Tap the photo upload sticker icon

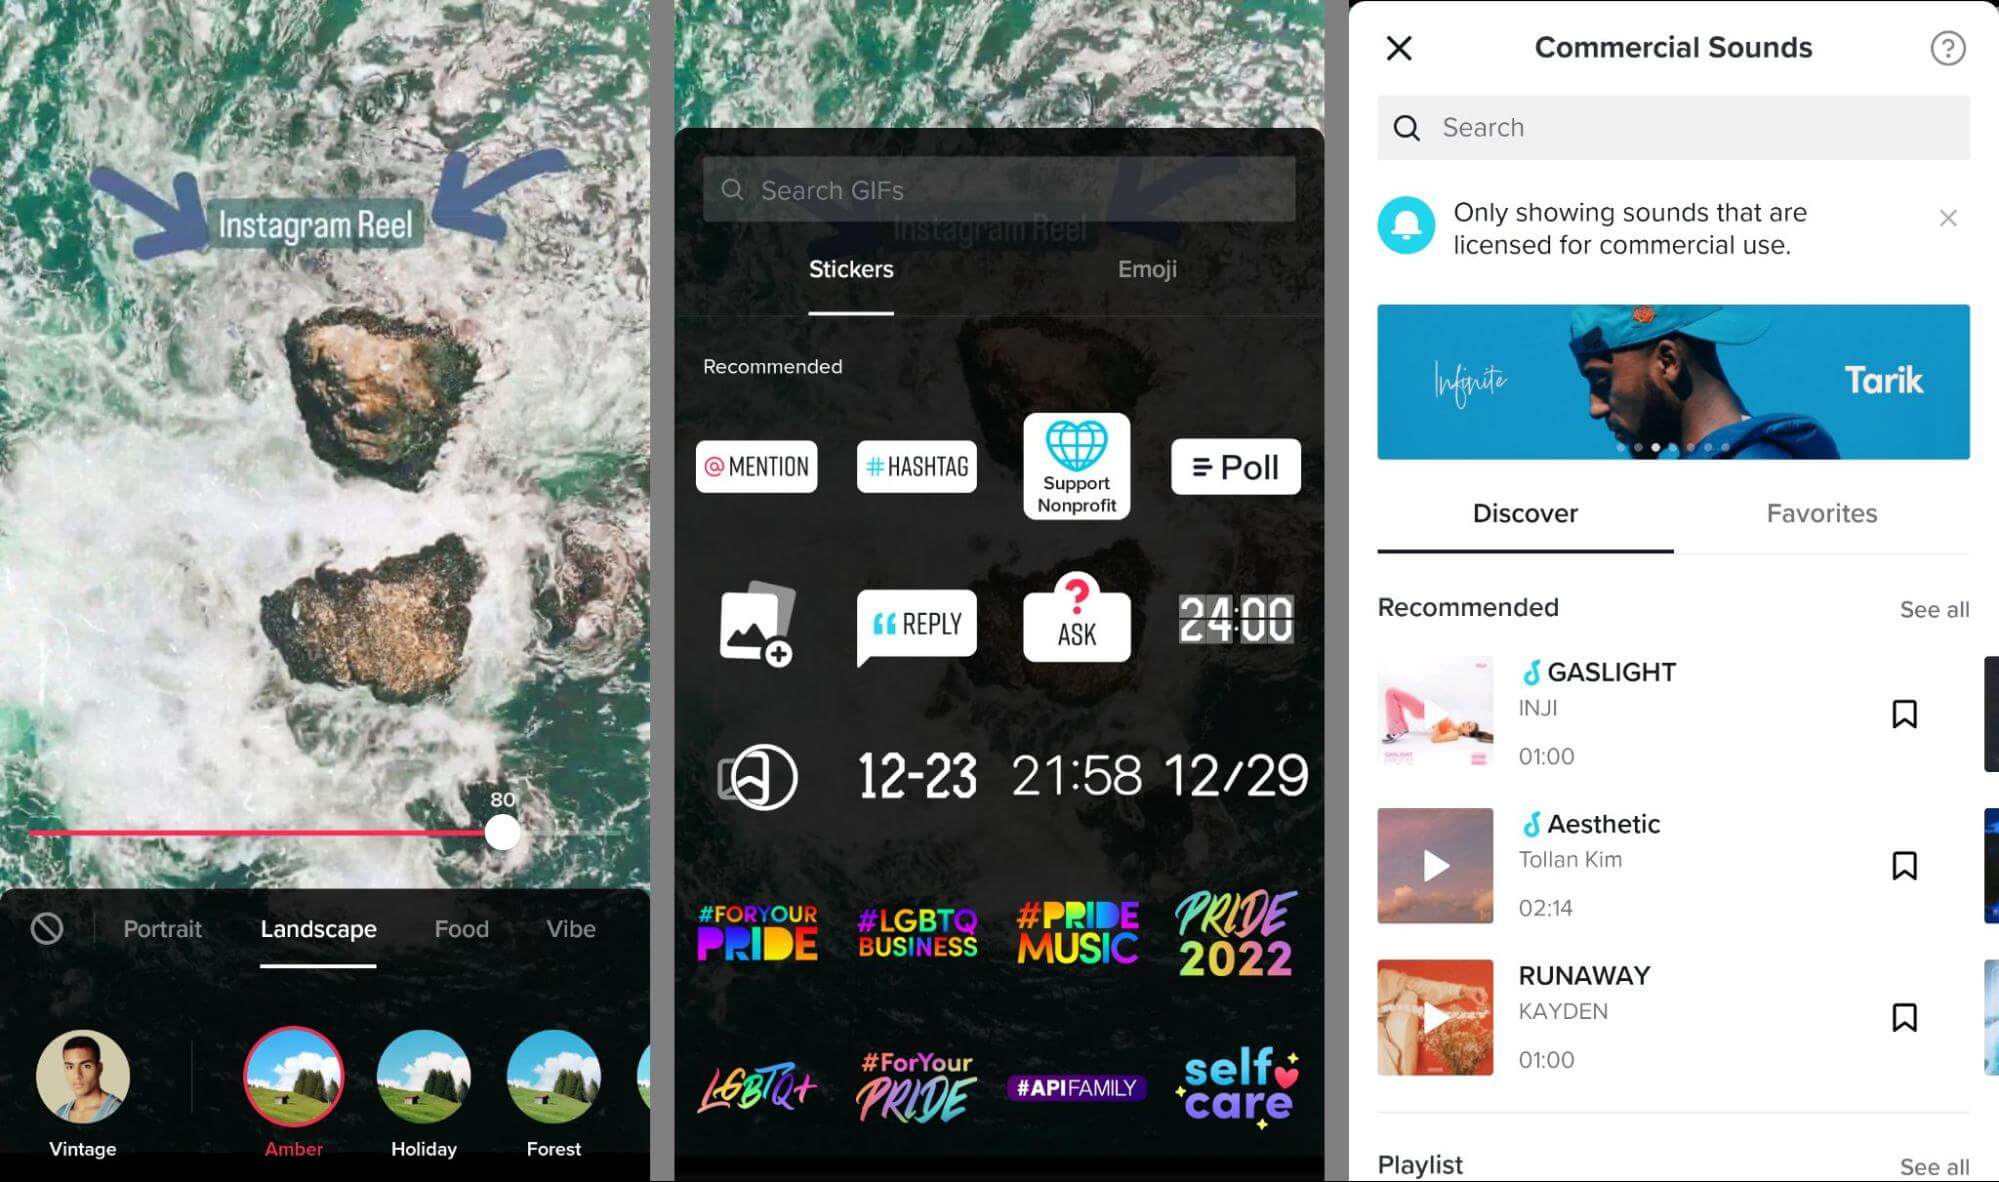757,623
